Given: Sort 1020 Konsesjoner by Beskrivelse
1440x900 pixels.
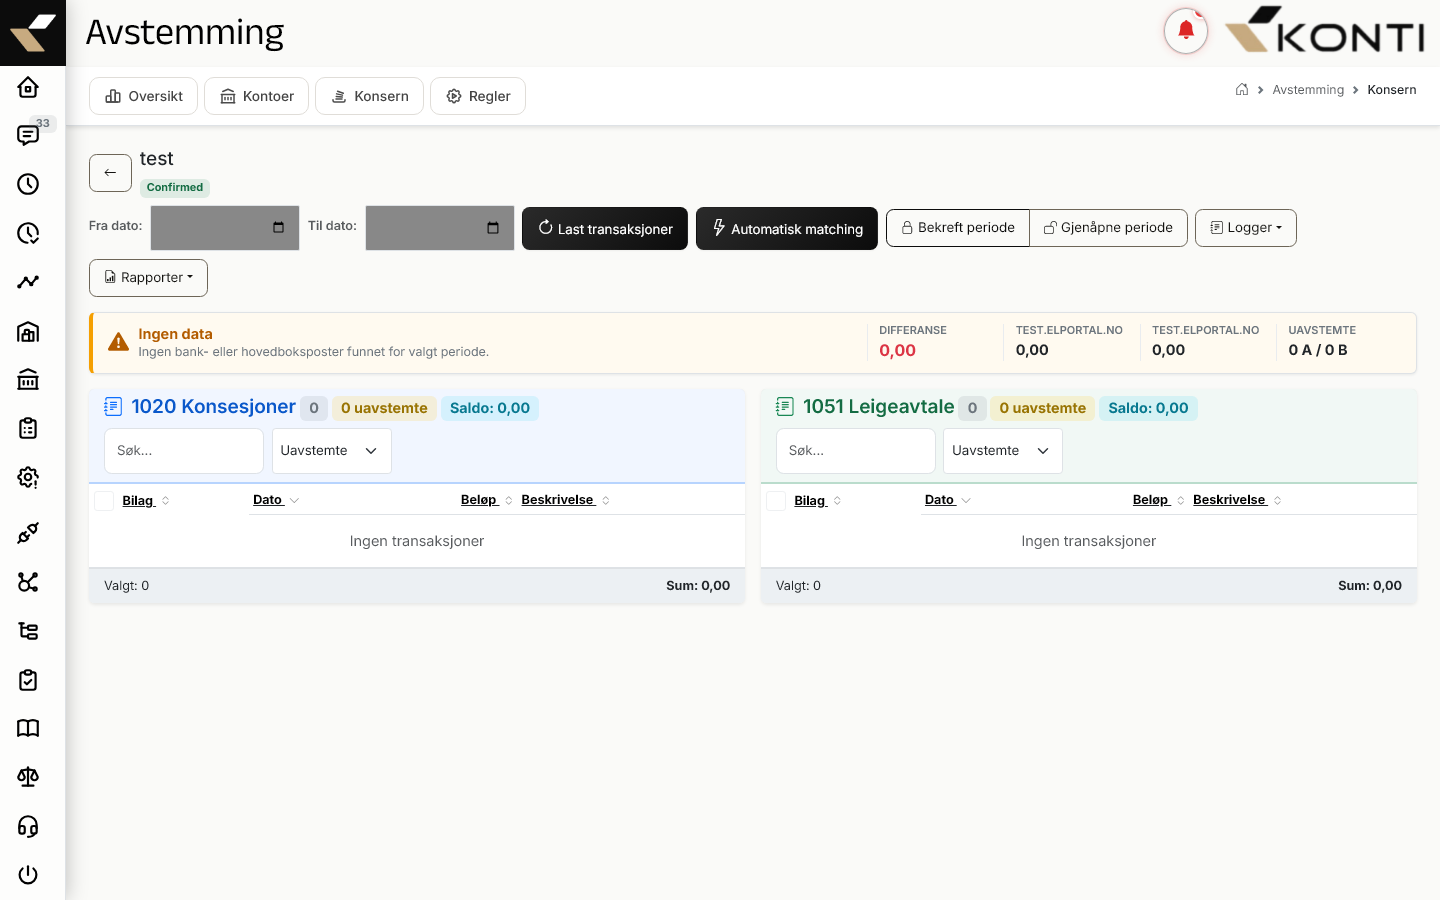Looking at the screenshot, I should tap(565, 500).
